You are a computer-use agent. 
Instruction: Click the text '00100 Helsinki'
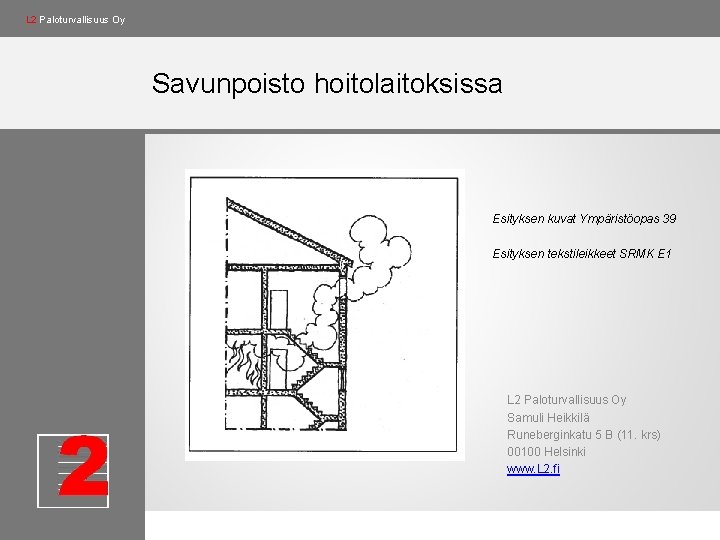point(546,451)
